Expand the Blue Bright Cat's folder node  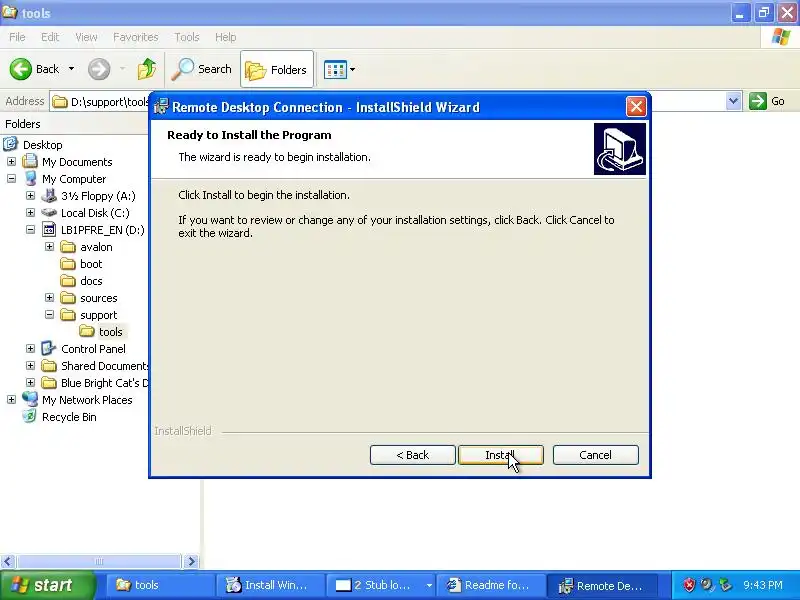(30, 383)
